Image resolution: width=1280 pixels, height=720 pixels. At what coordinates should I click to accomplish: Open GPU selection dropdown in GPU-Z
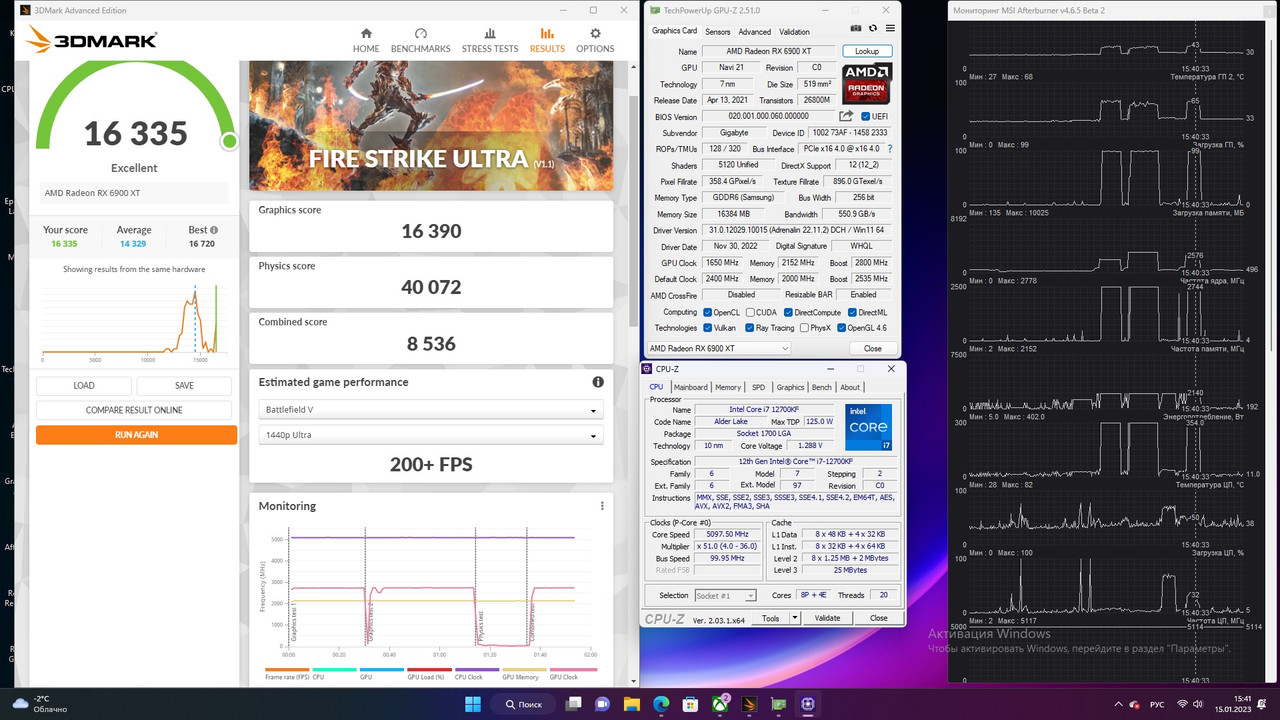(719, 348)
